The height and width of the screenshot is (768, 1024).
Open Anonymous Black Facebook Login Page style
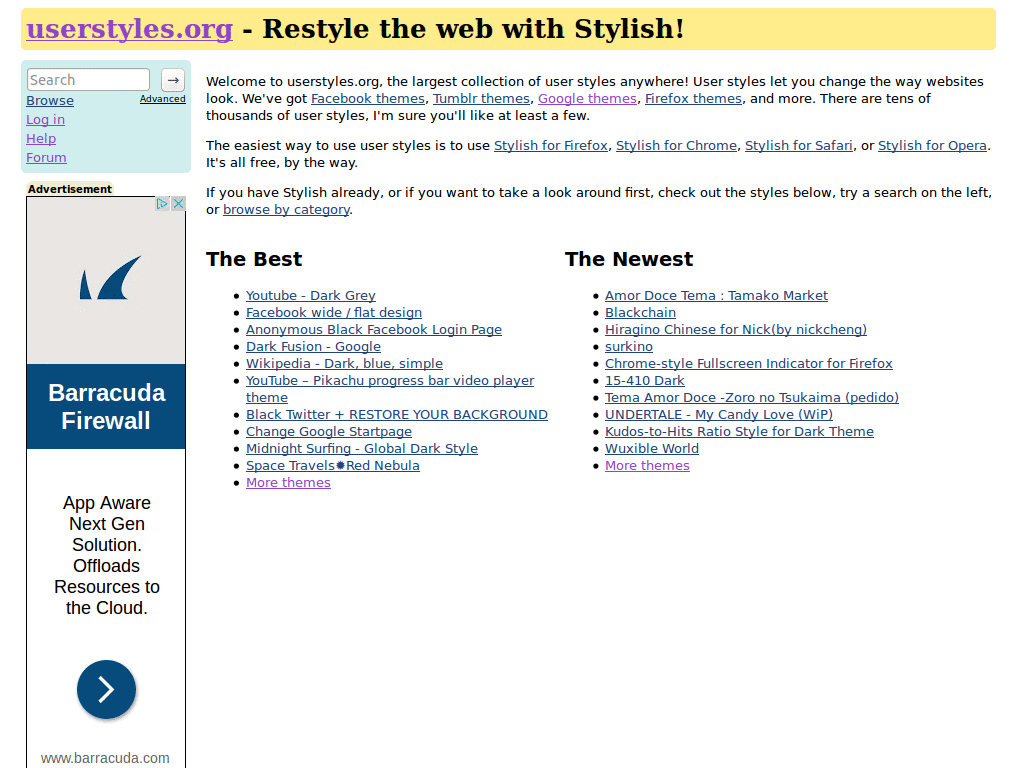pyautogui.click(x=374, y=330)
